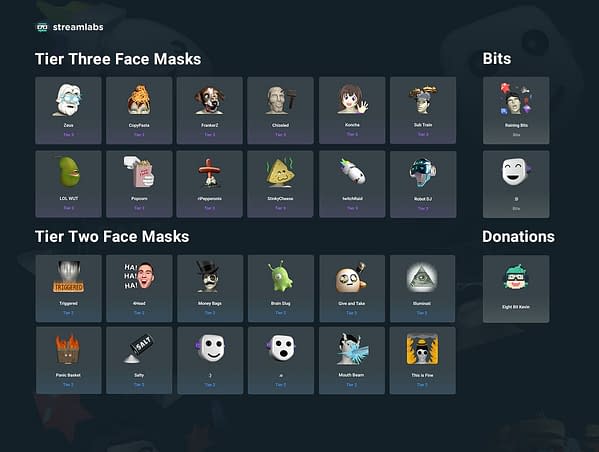
Task: Choose the LOL WUT pear mask
Action: click(x=68, y=184)
